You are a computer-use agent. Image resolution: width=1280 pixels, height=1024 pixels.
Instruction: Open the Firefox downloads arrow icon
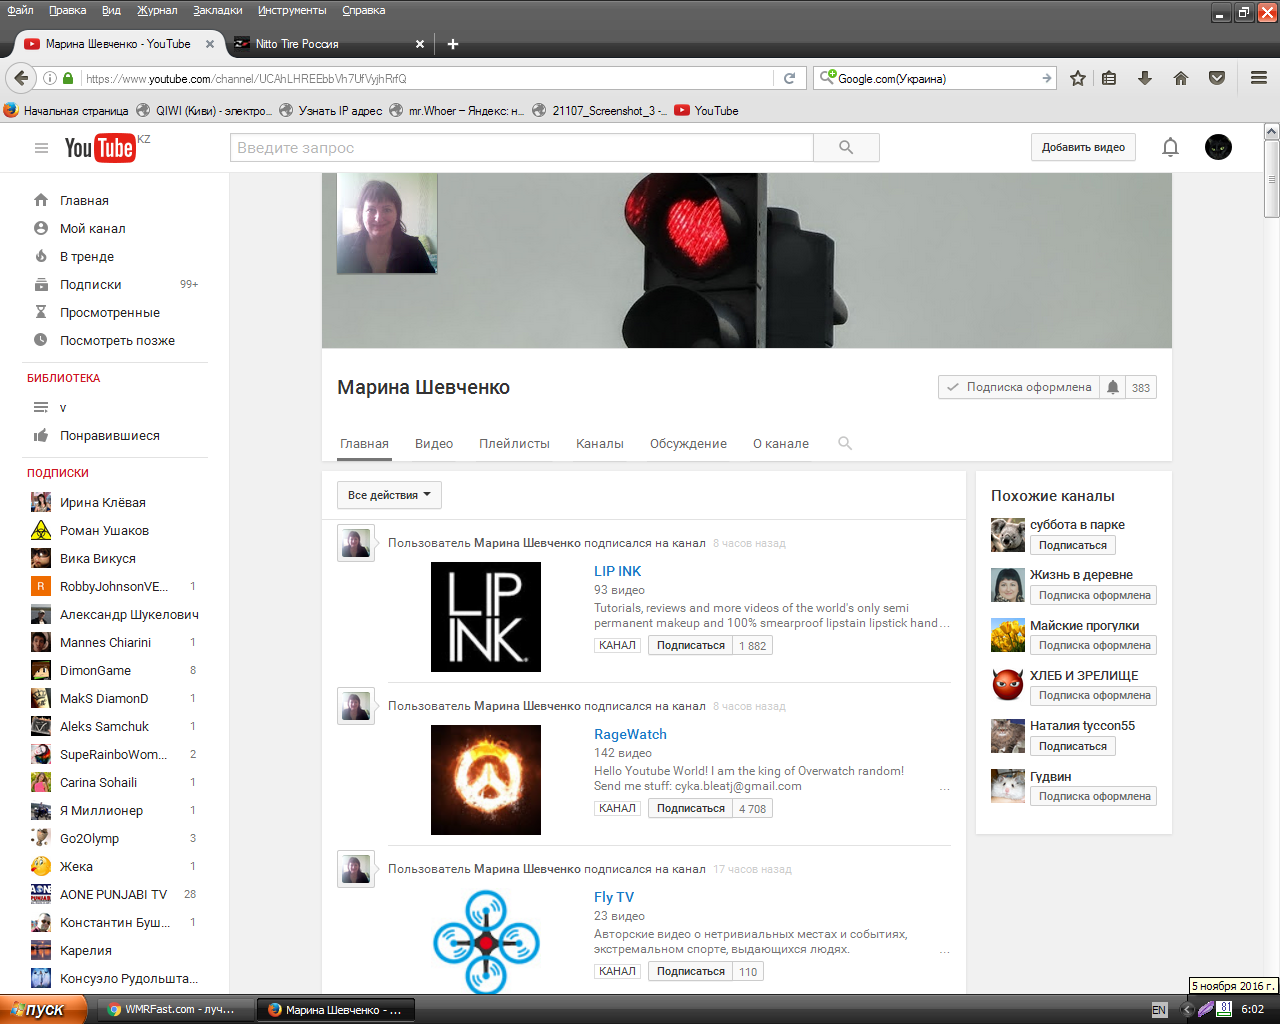[x=1145, y=78]
